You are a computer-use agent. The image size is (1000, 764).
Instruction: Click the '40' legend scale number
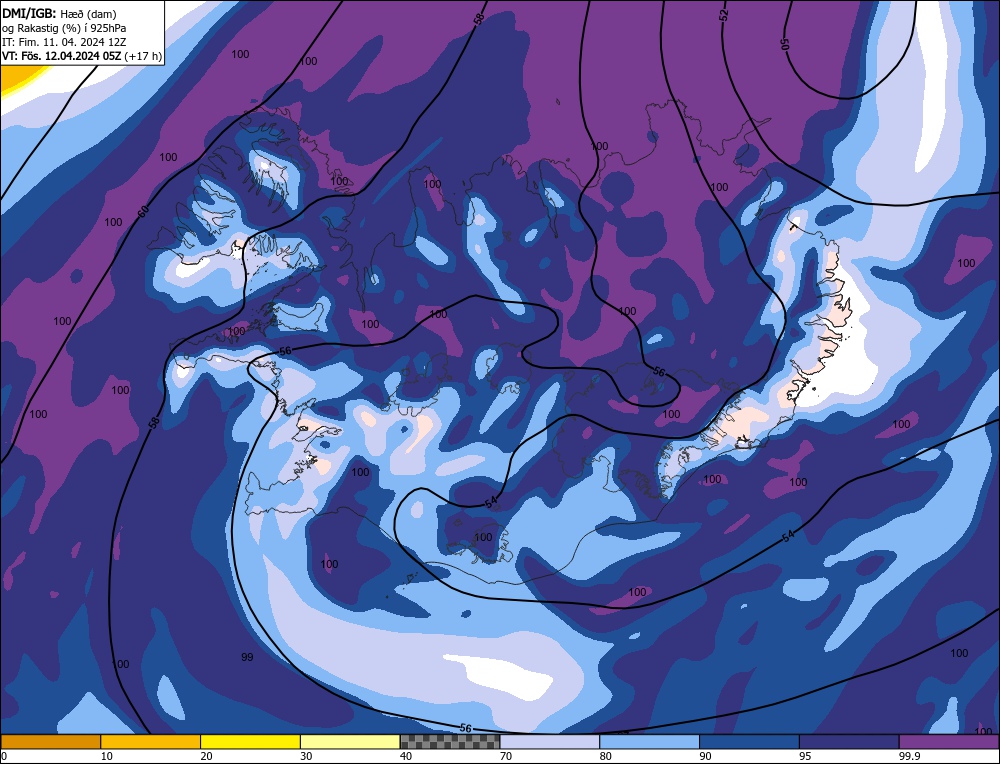tap(406, 756)
